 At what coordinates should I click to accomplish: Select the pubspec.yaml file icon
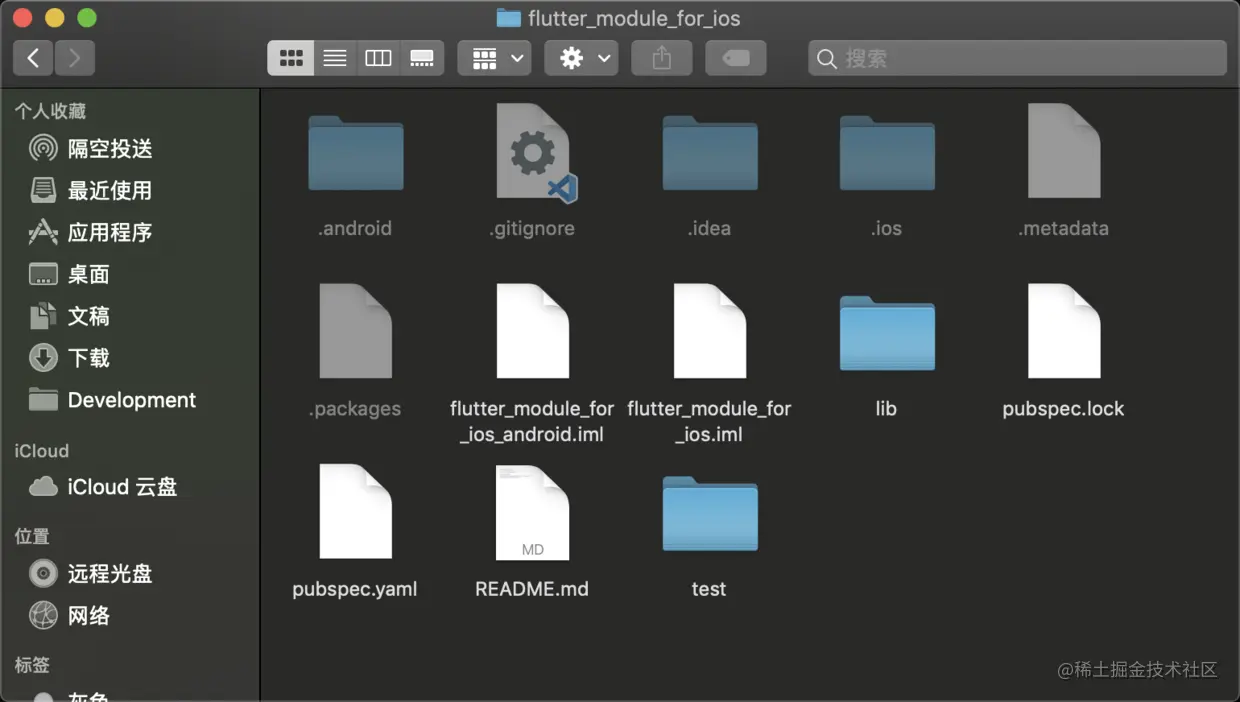point(355,511)
